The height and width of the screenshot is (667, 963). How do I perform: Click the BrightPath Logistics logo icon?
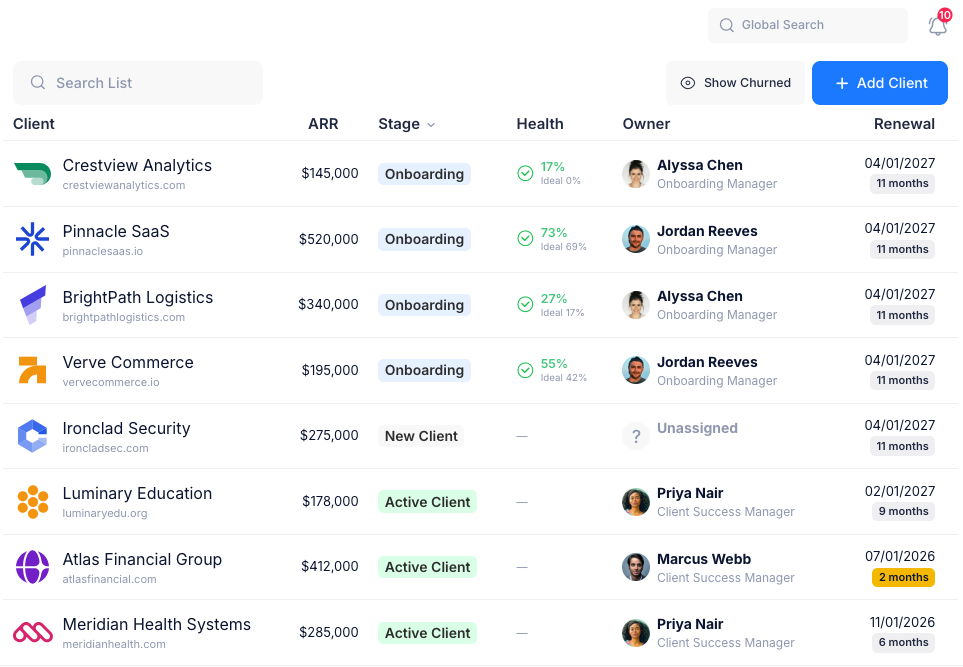tap(32, 305)
